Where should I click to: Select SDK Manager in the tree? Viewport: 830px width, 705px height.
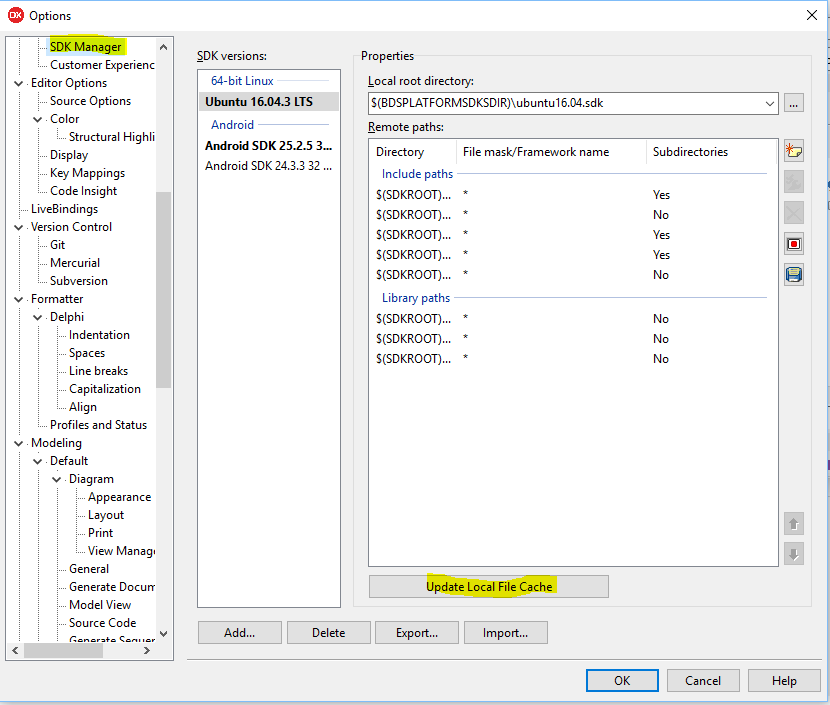[x=86, y=47]
